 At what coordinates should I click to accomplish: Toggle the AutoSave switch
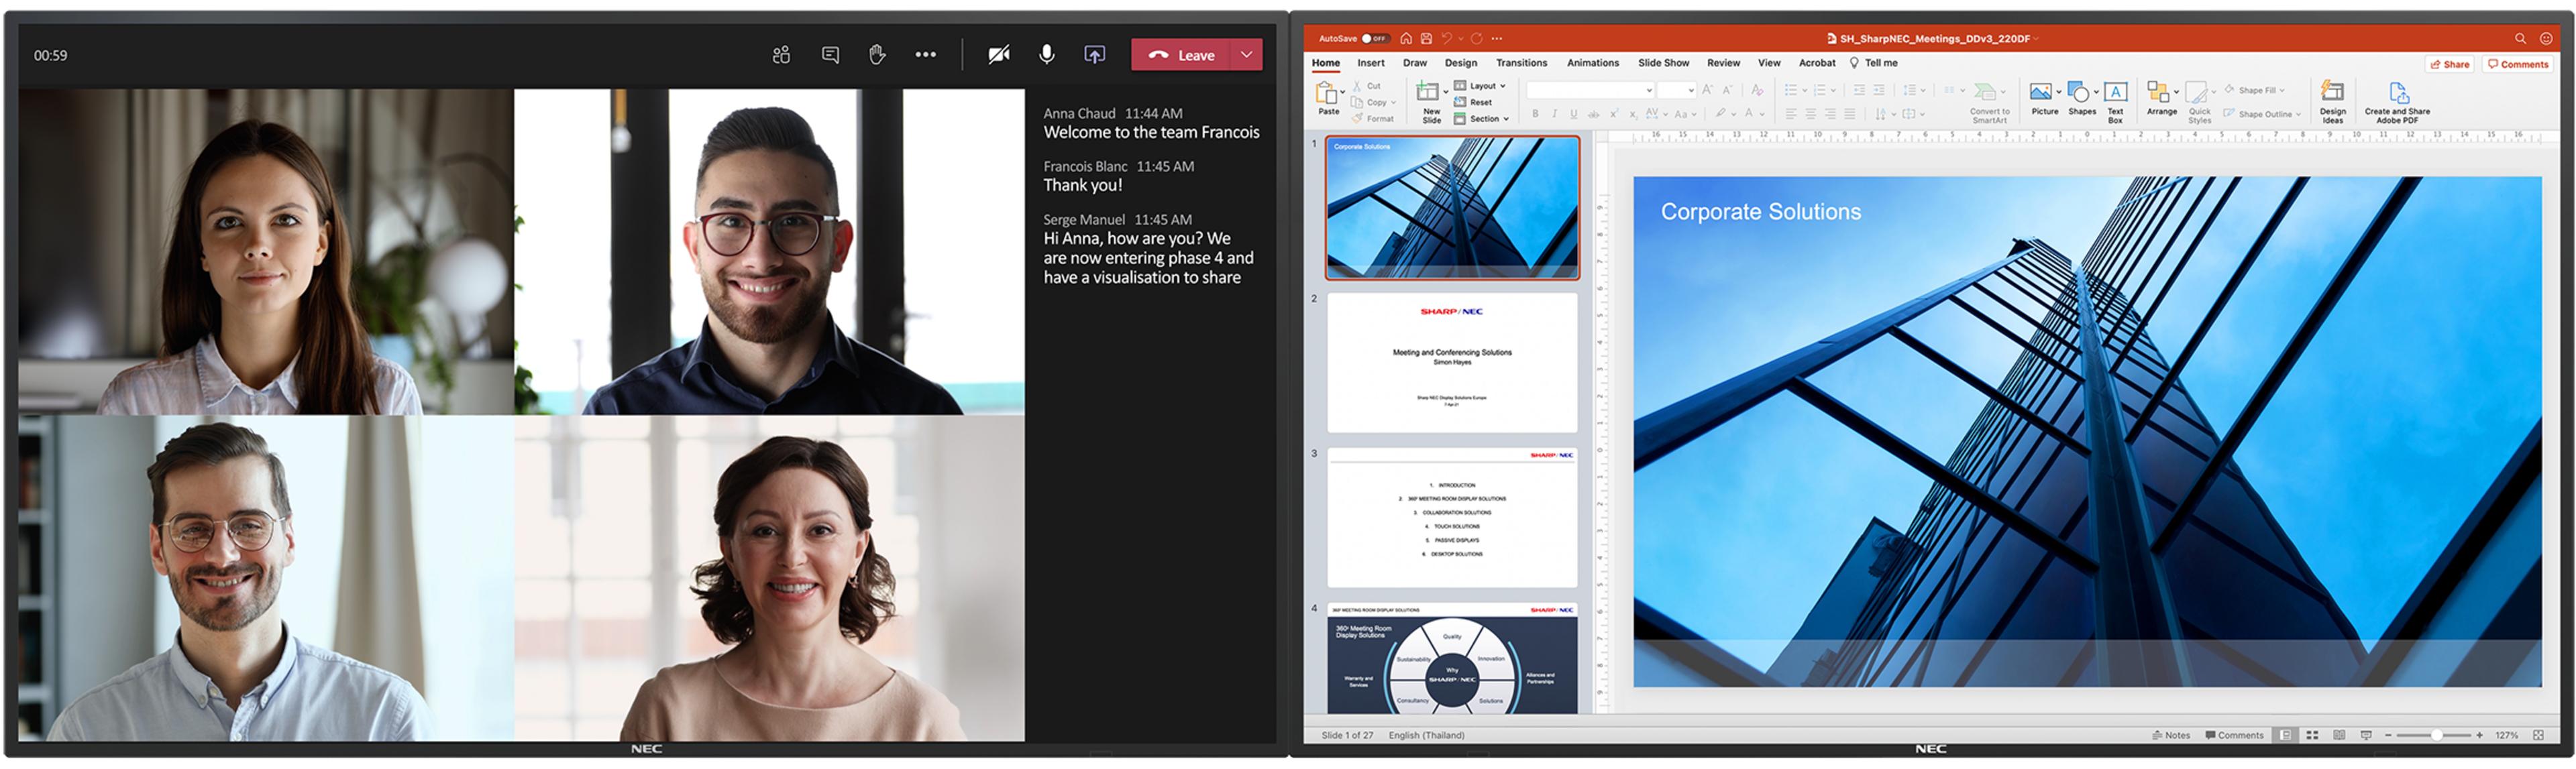pos(1375,38)
